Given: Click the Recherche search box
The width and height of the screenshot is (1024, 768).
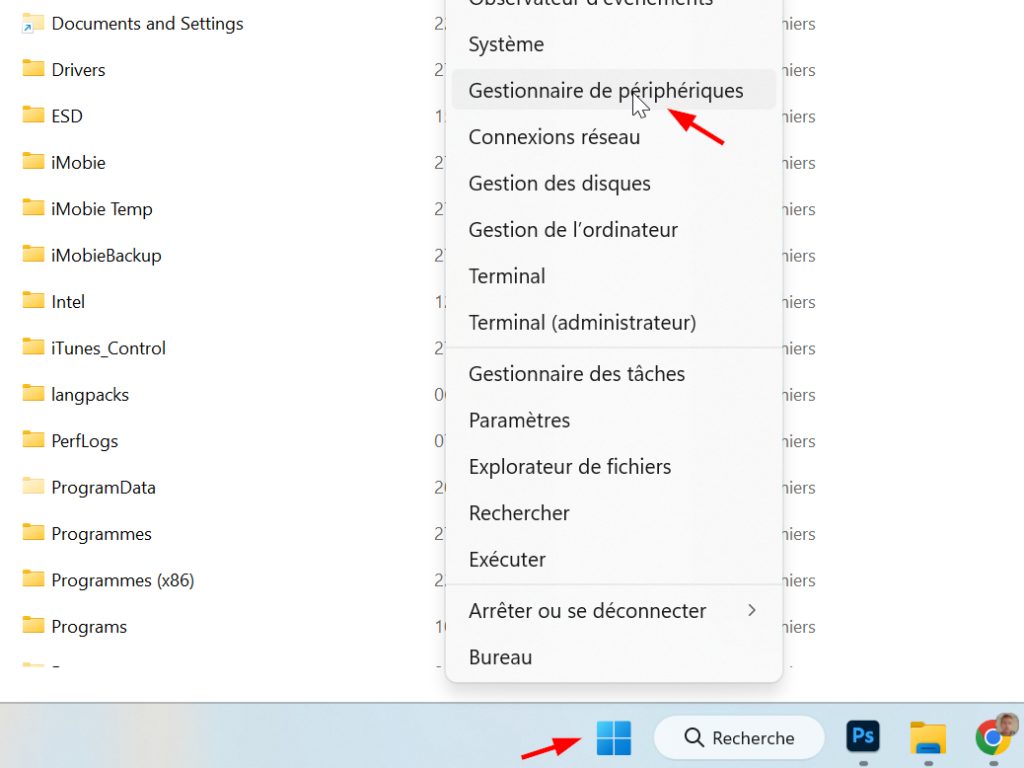Looking at the screenshot, I should (739, 738).
